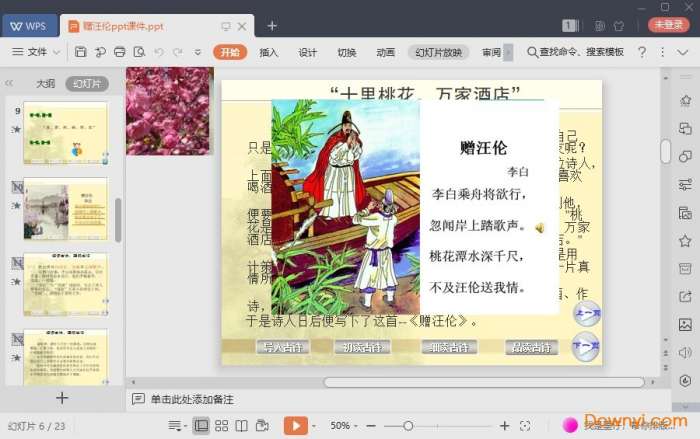Screen dimensions: 700x439
Task: Click the peach blossom picture
Action: click(x=170, y=111)
